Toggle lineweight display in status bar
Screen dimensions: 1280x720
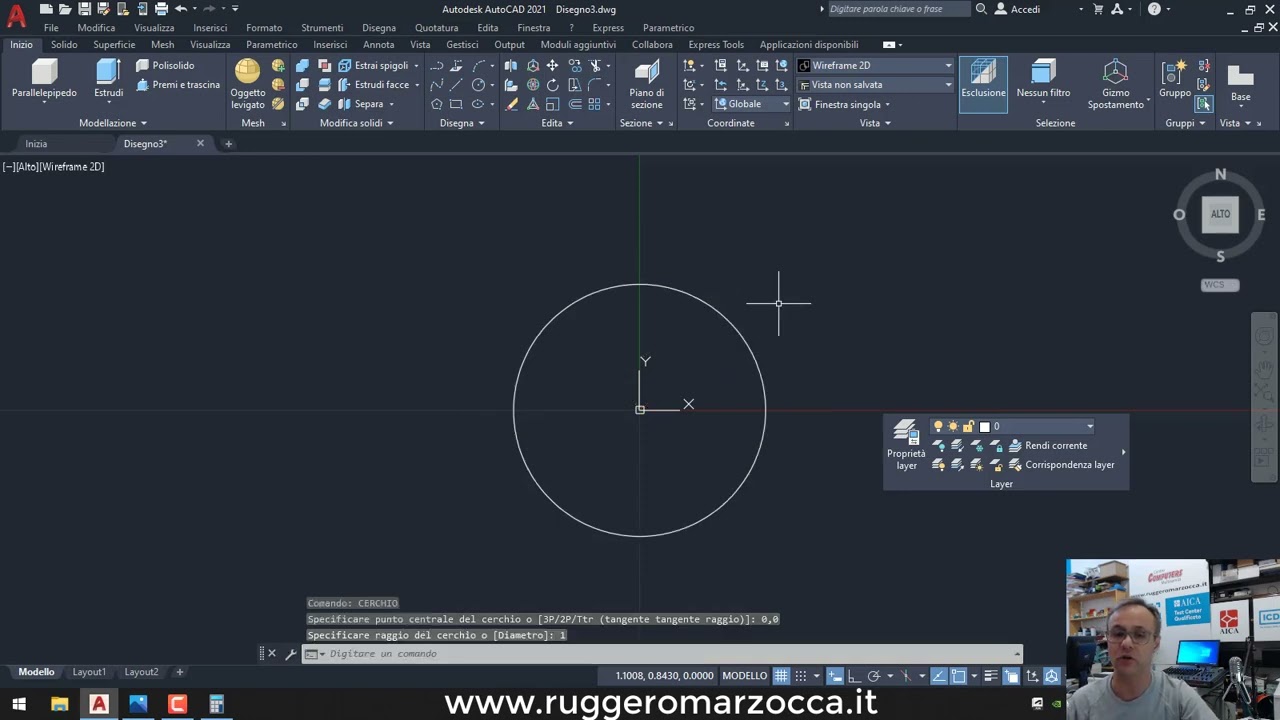[991, 676]
